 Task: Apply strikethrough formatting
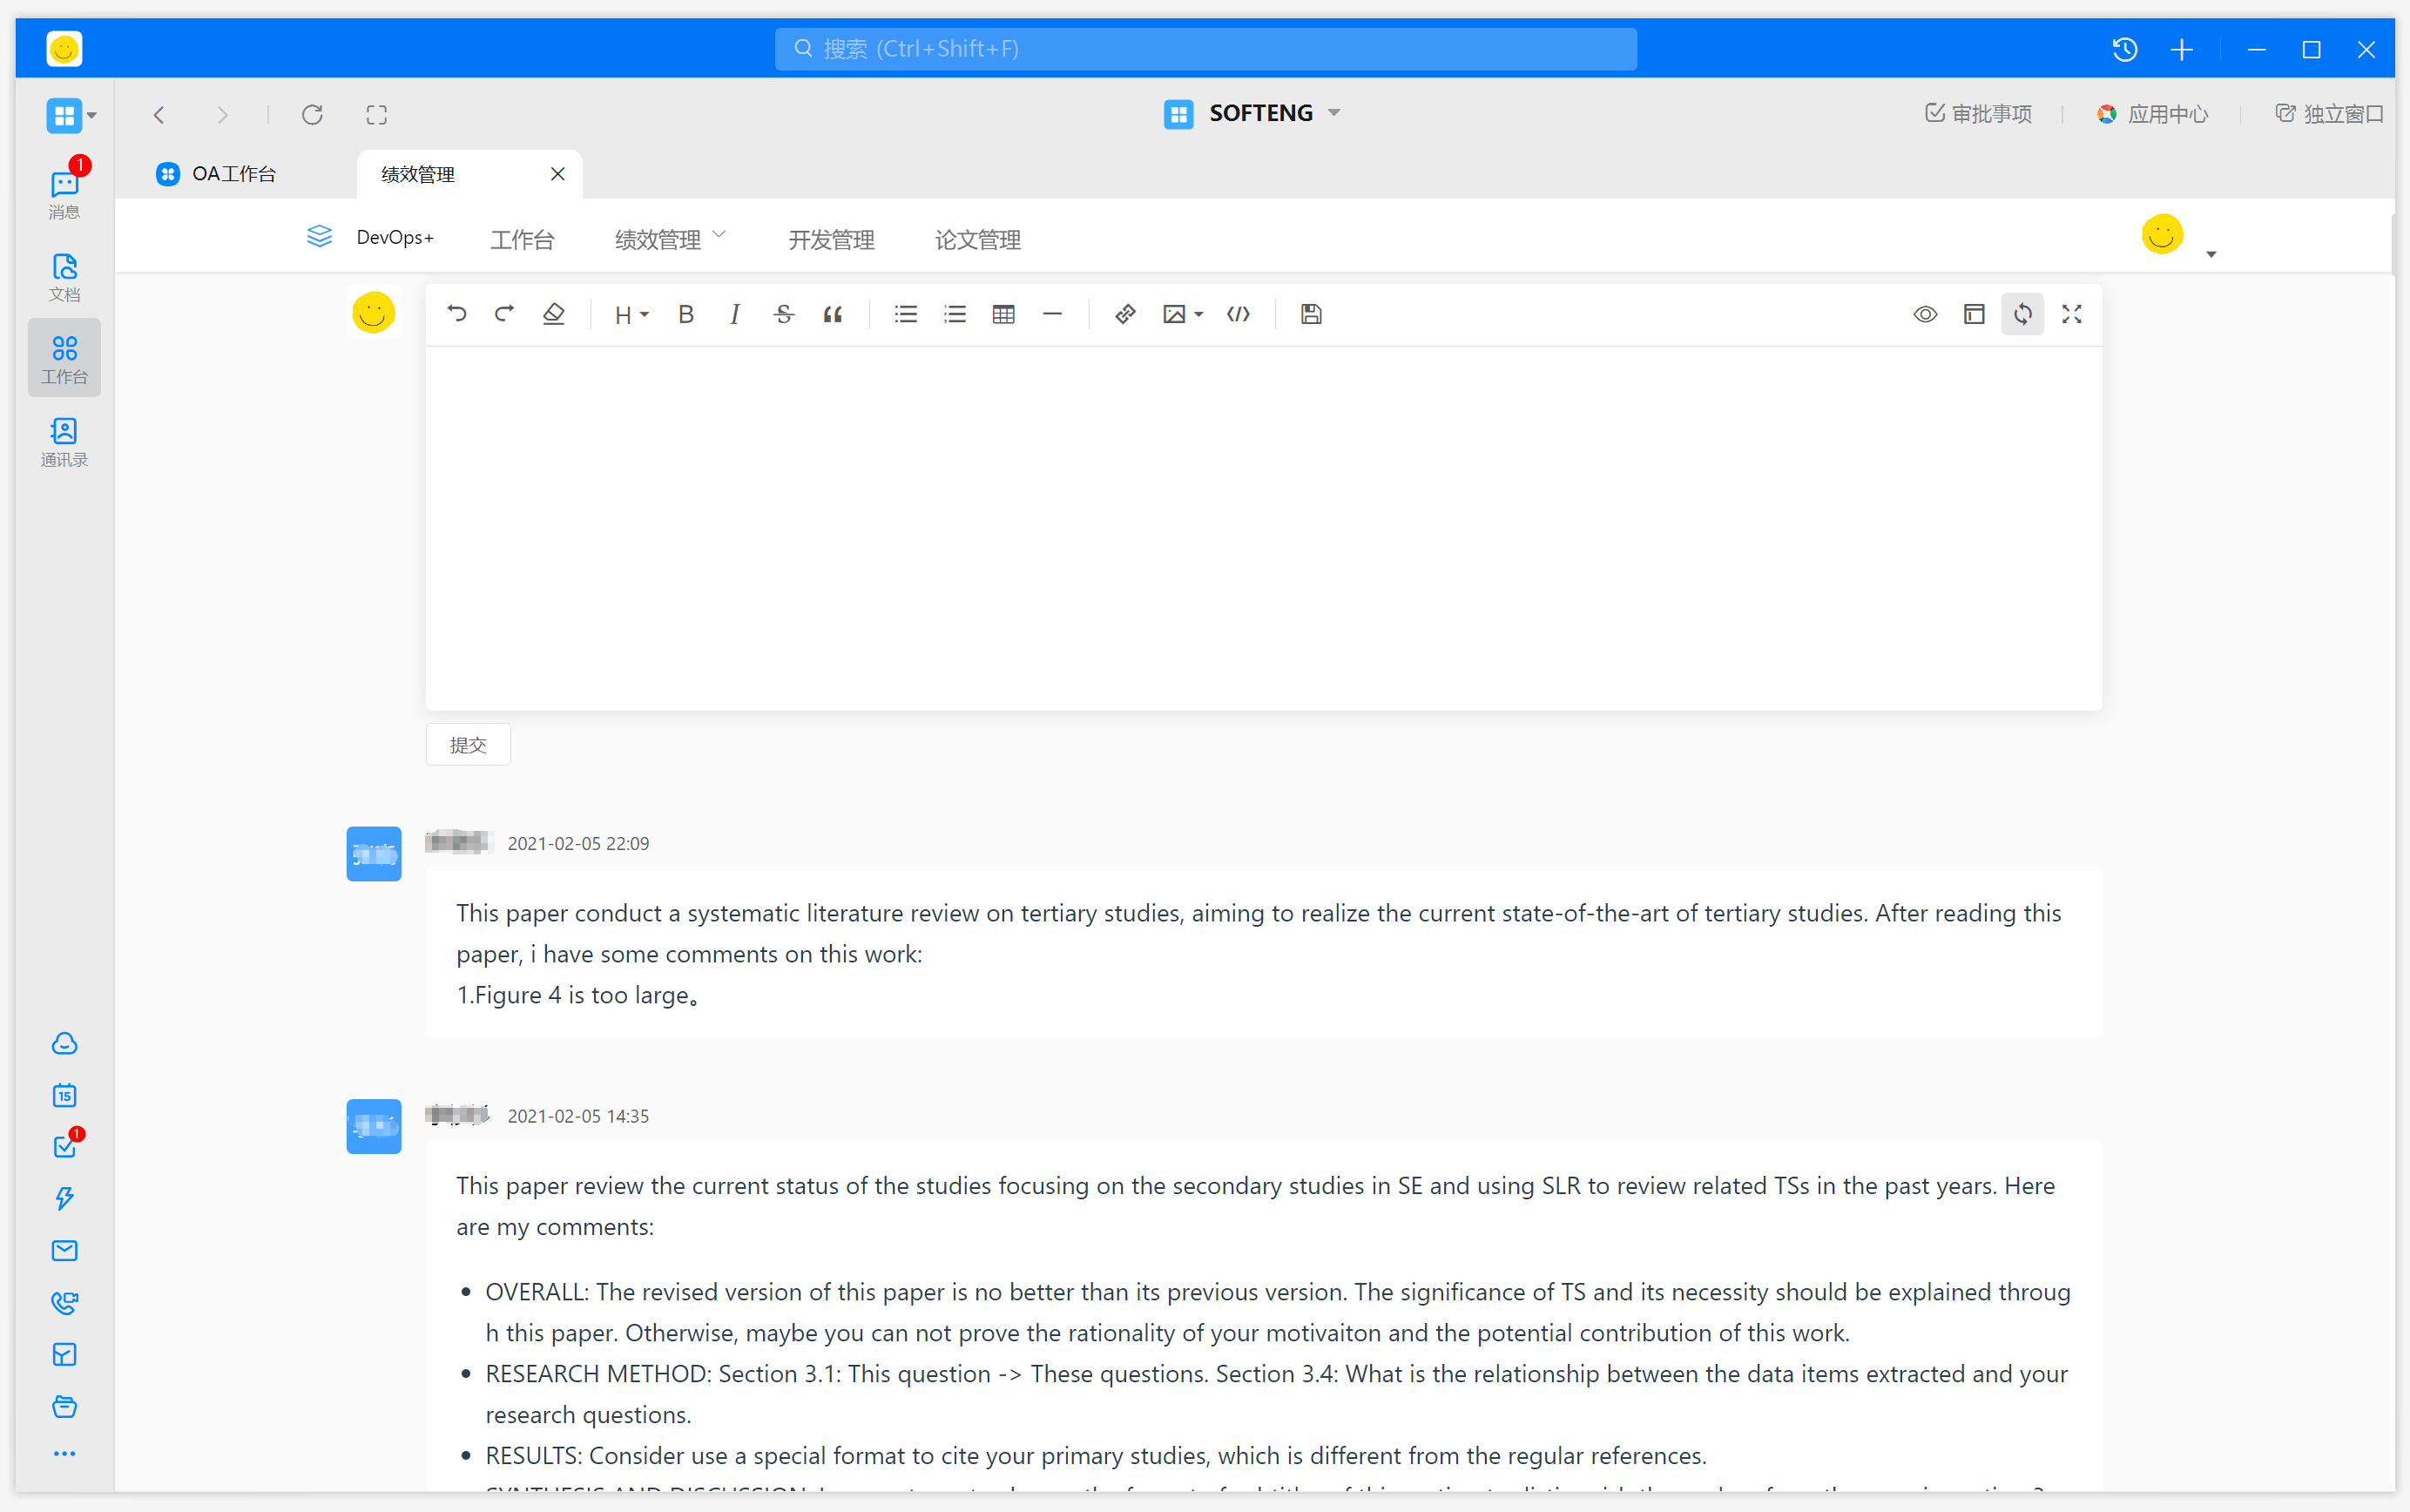783,315
